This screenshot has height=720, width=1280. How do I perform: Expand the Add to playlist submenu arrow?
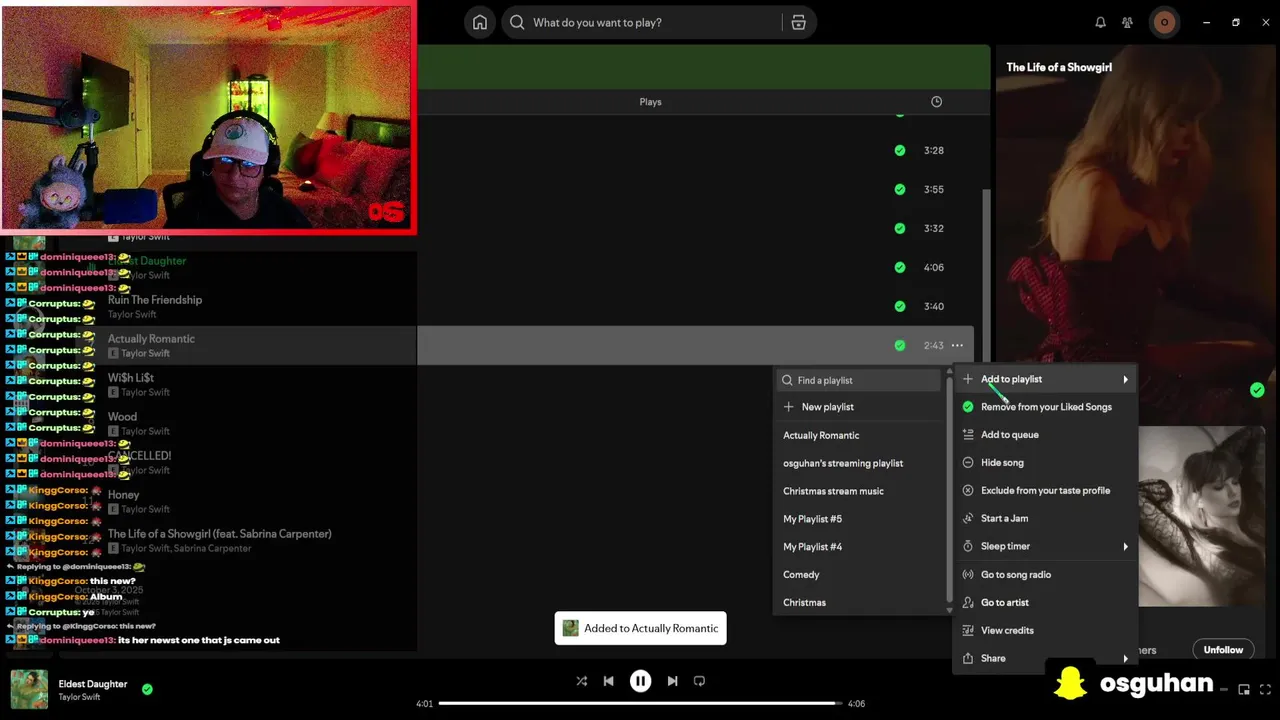(x=1125, y=379)
